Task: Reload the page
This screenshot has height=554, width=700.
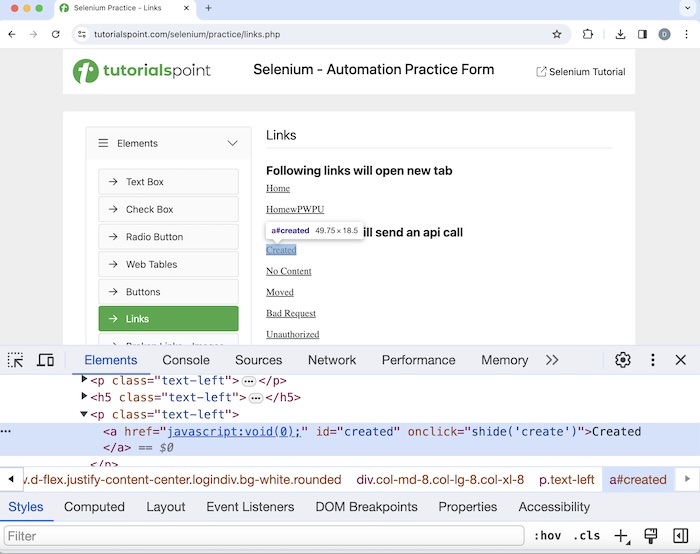Action: (x=56, y=34)
